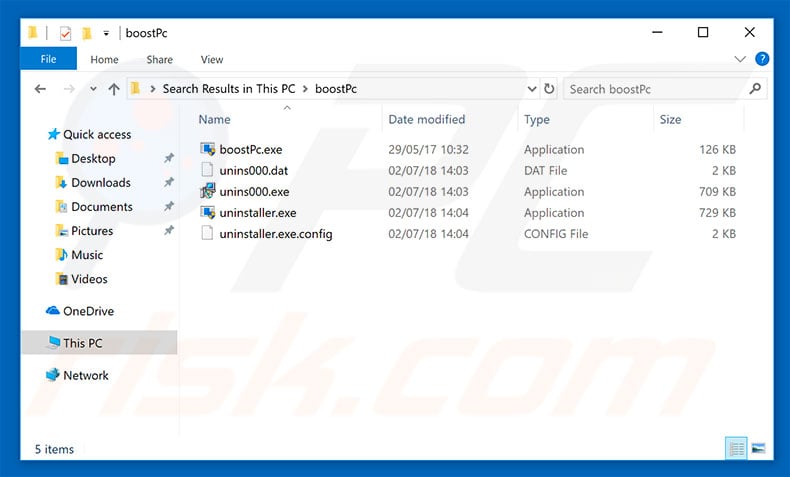Switch to the Home ribbon tab

104,59
